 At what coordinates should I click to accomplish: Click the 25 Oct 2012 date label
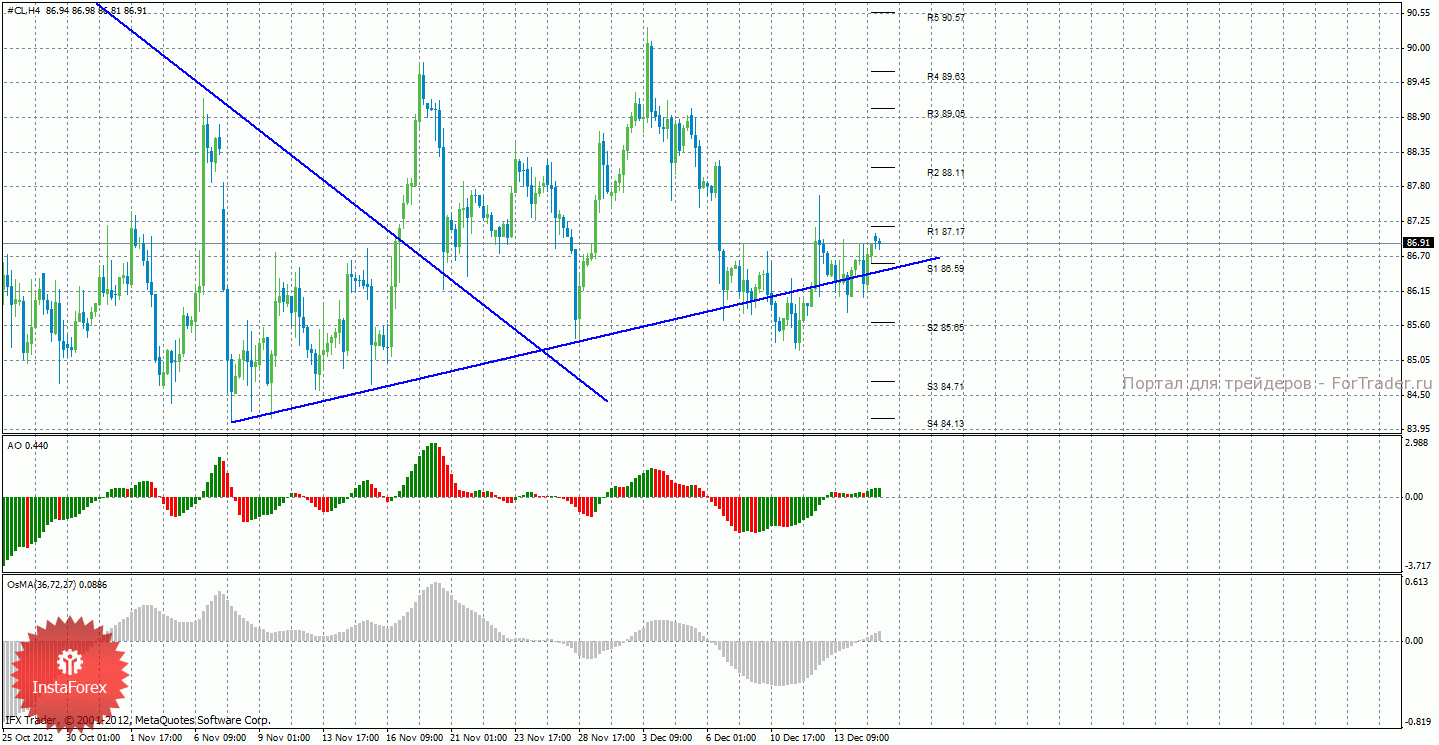click(29, 738)
